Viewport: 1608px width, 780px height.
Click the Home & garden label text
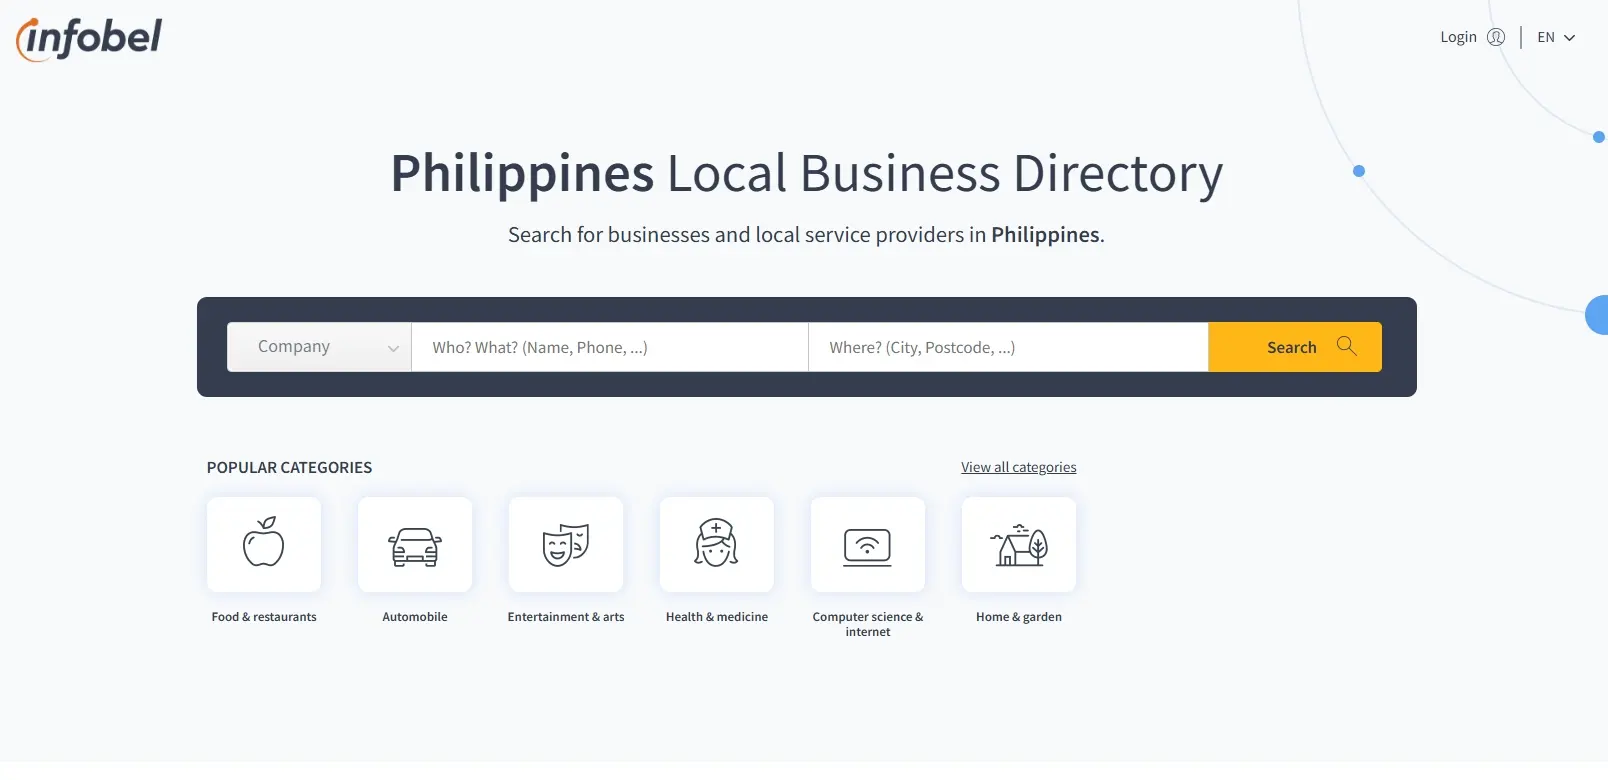[x=1019, y=617]
